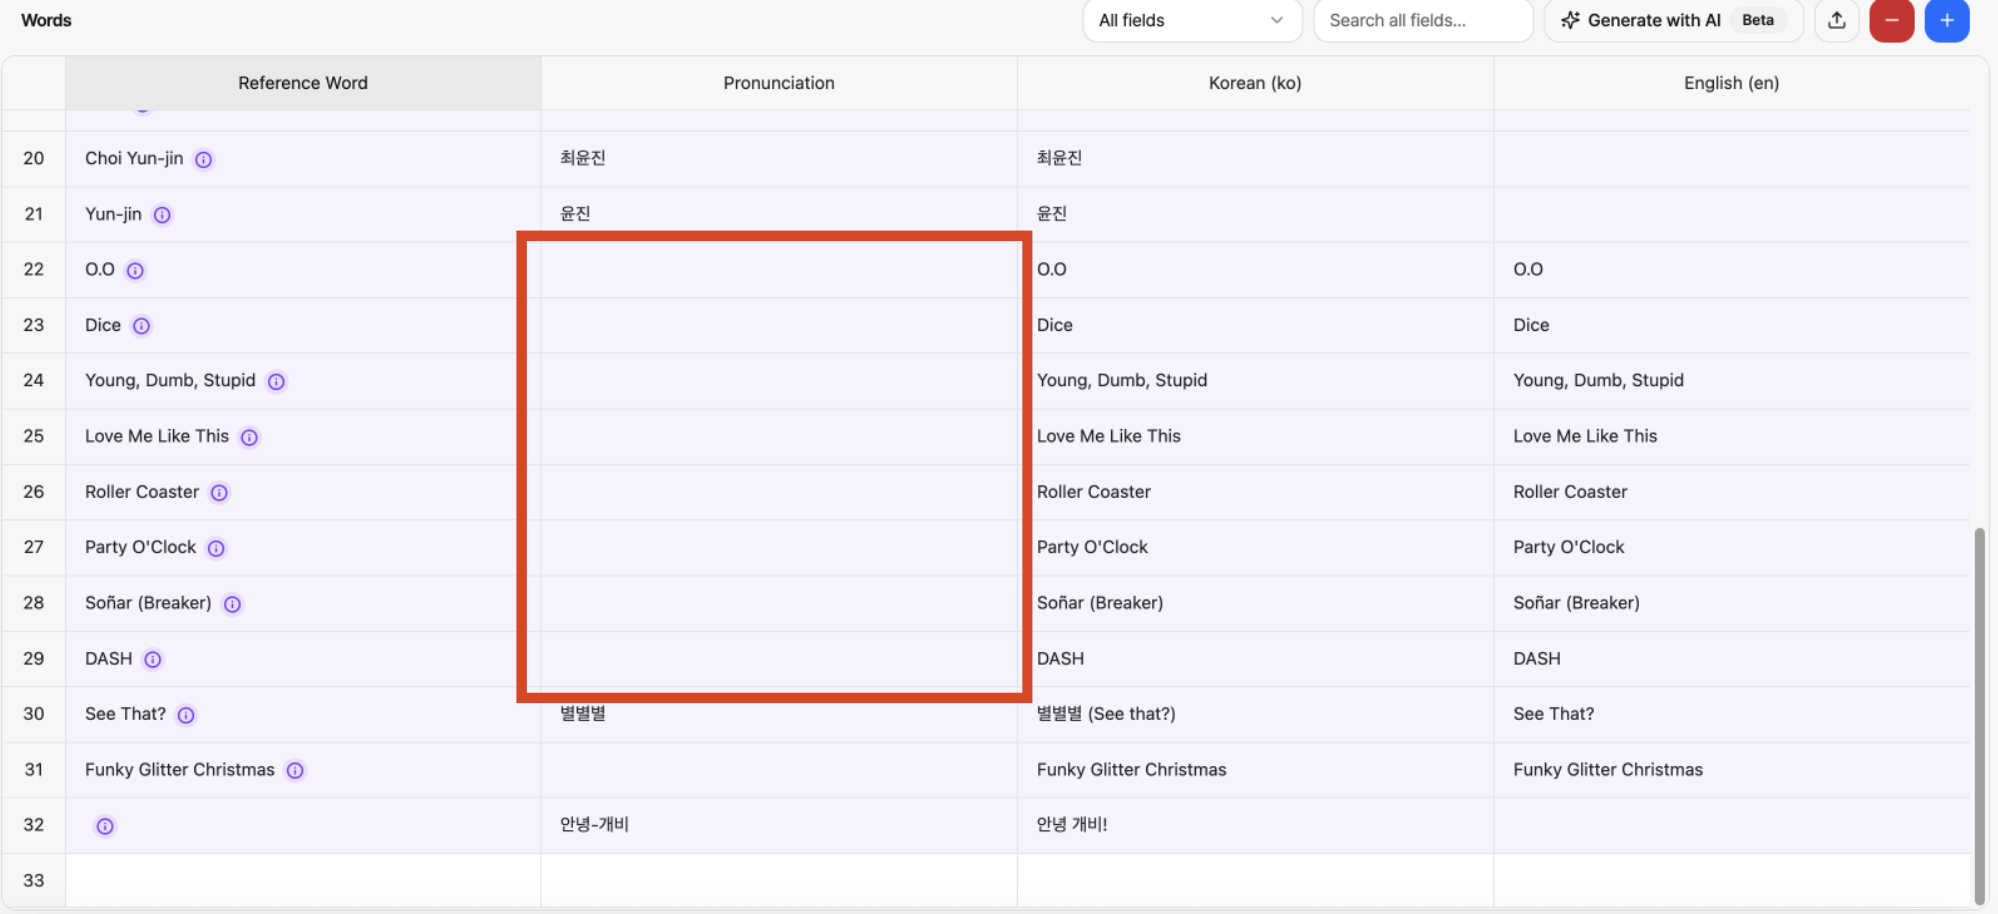The height and width of the screenshot is (914, 1998).
Task: Select the empty Reference Word cell in row 33
Action: click(303, 880)
